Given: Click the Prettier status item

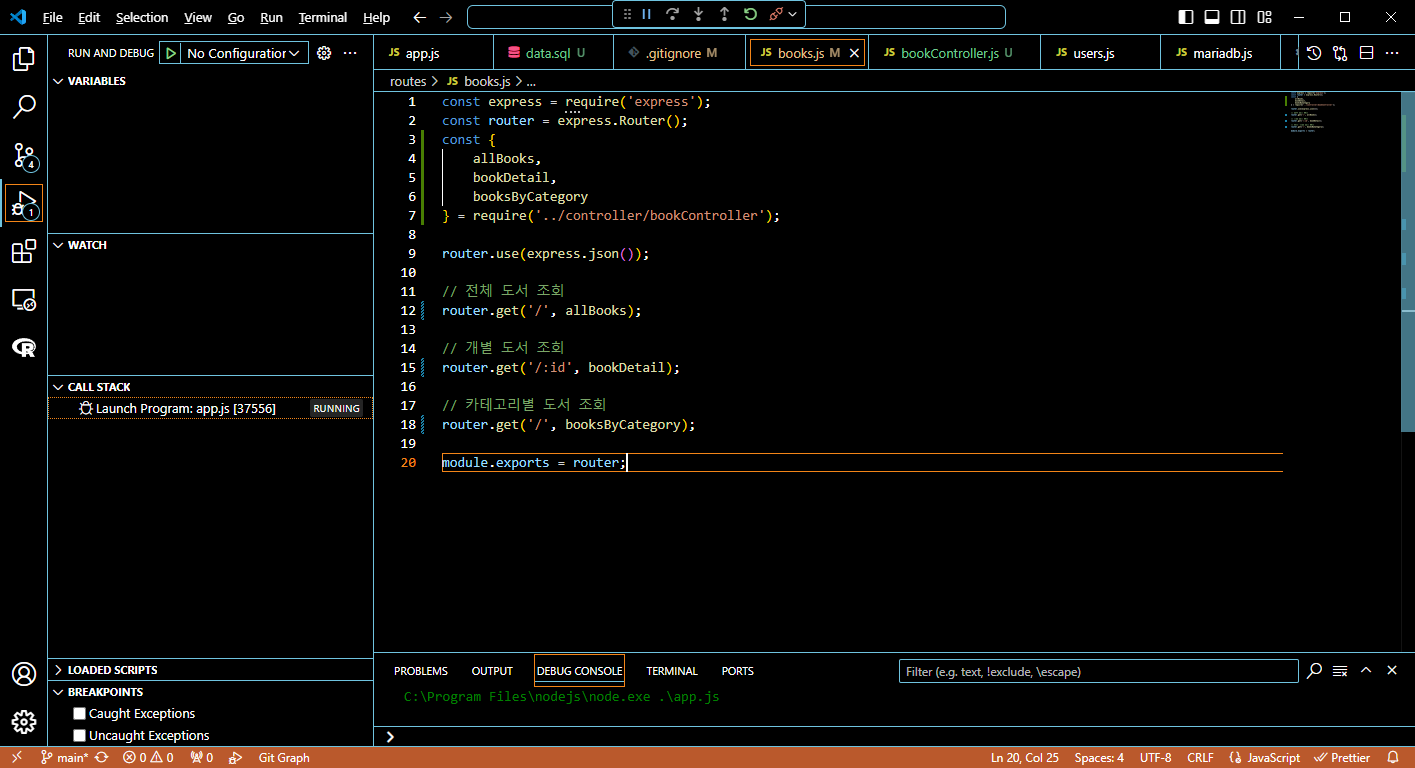Looking at the screenshot, I should (x=1343, y=758).
